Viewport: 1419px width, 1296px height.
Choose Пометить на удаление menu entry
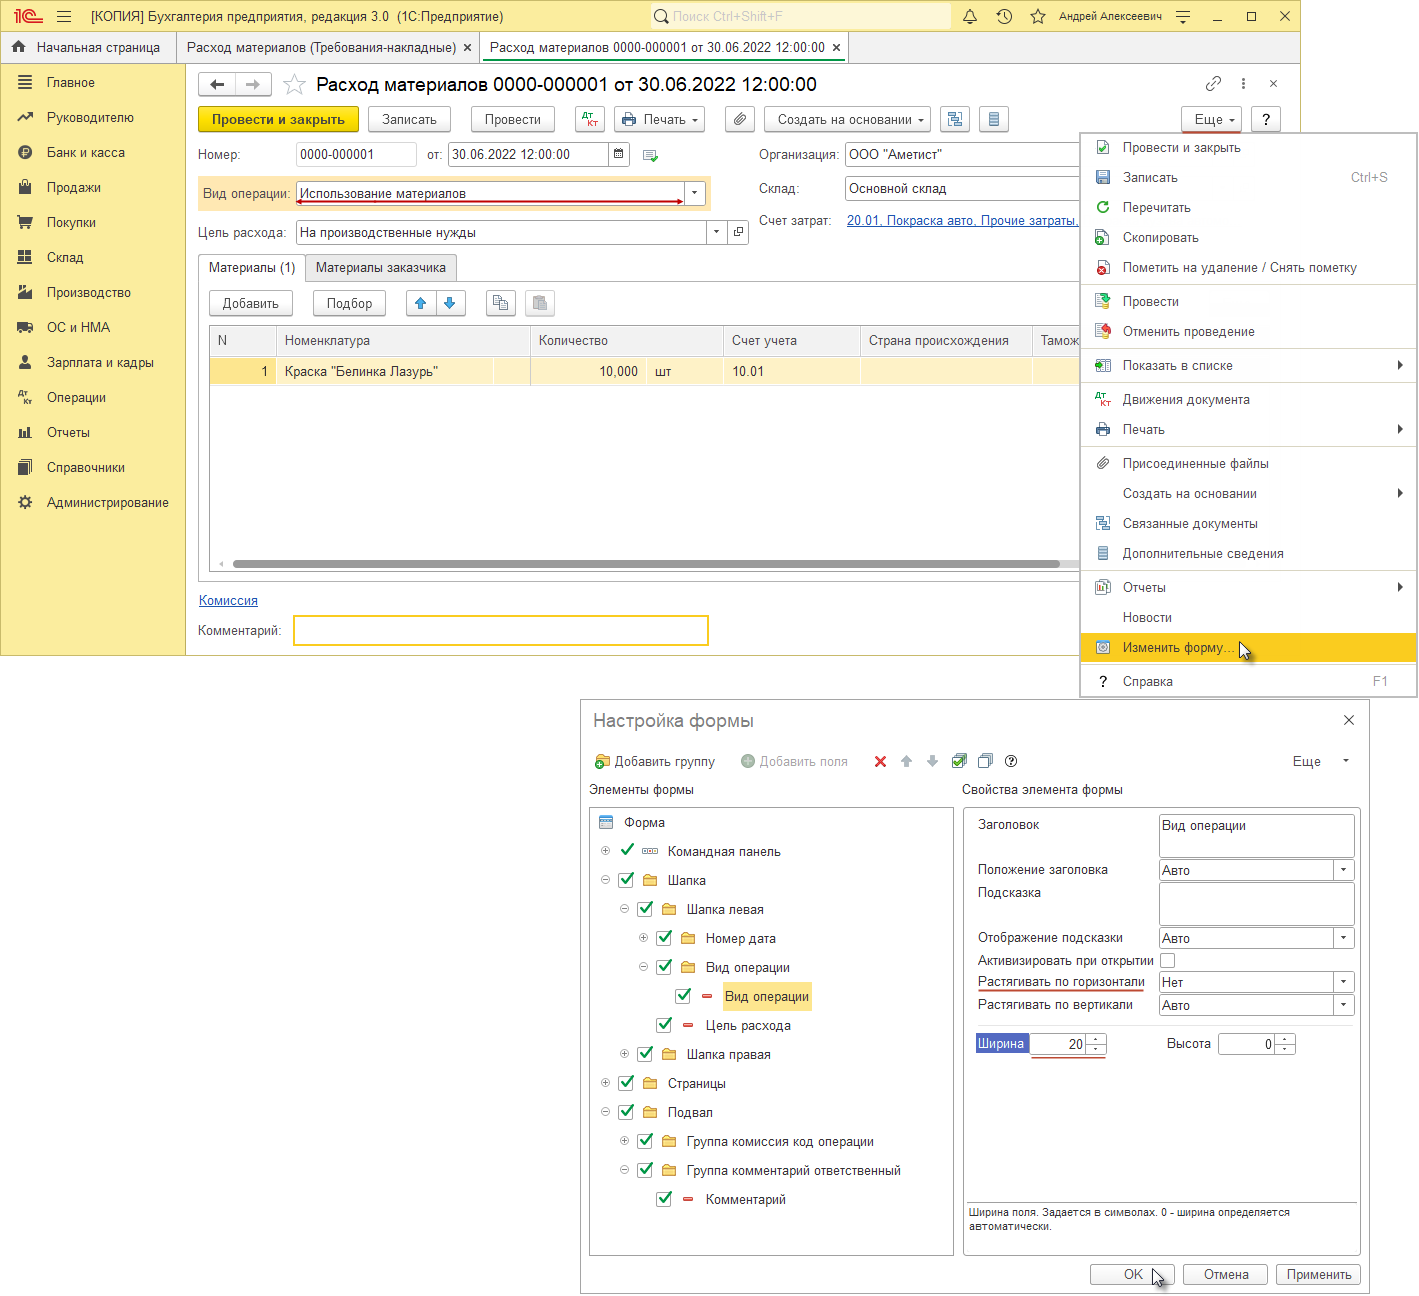(1248, 267)
